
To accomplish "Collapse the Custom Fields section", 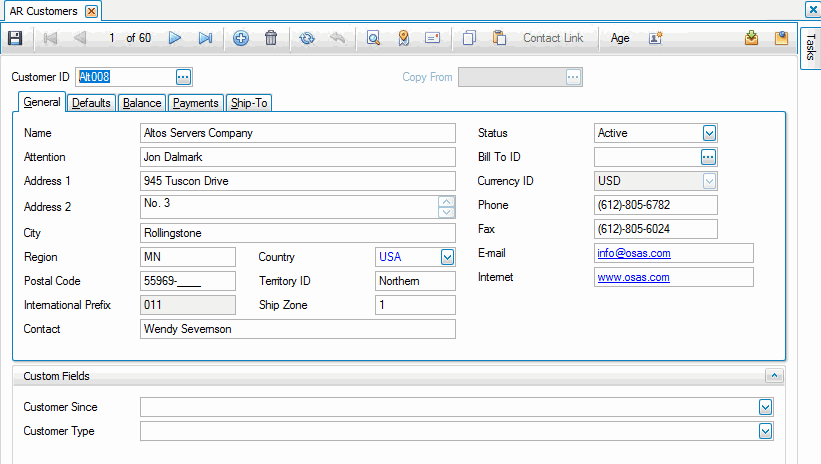I will (x=772, y=376).
